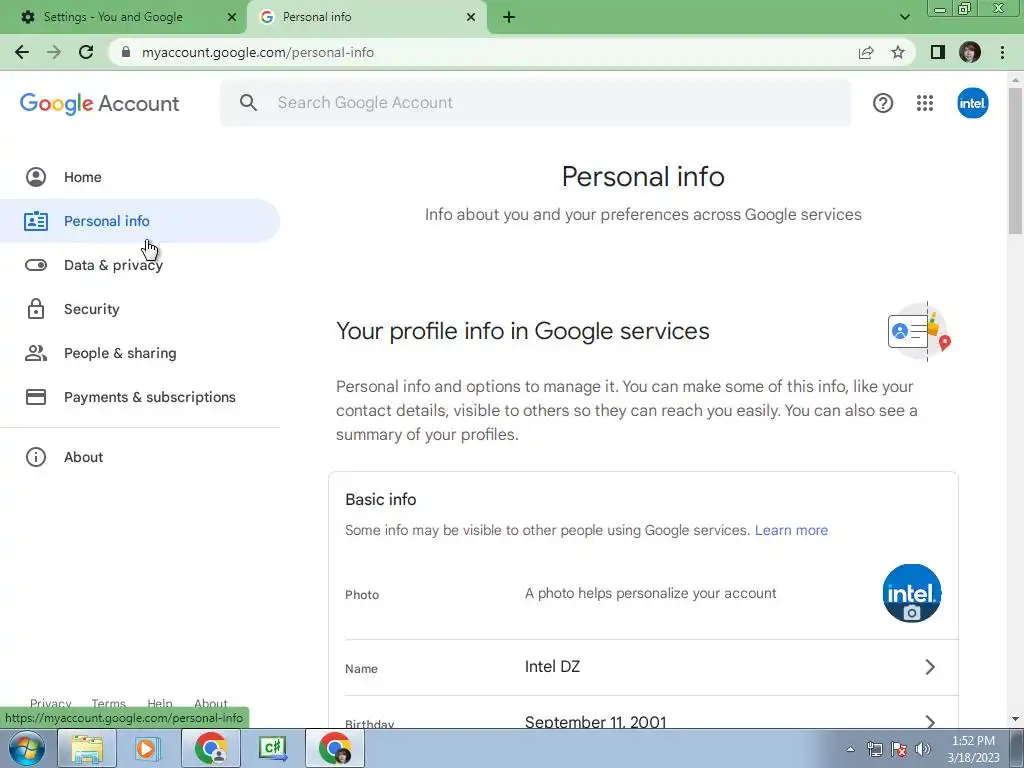
Task: Click the volume speaker tray icon
Action: click(922, 749)
